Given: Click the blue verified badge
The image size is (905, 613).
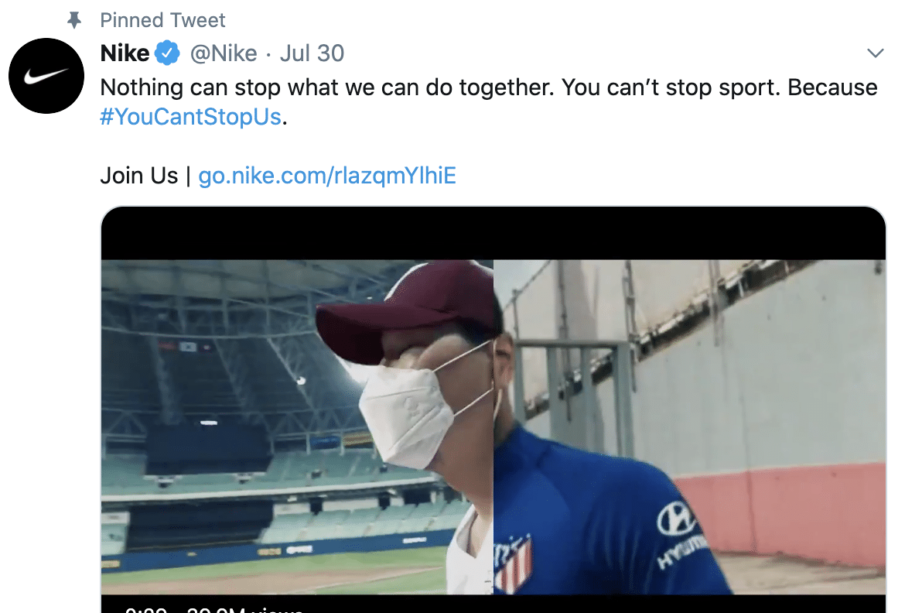Looking at the screenshot, I should [167, 54].
